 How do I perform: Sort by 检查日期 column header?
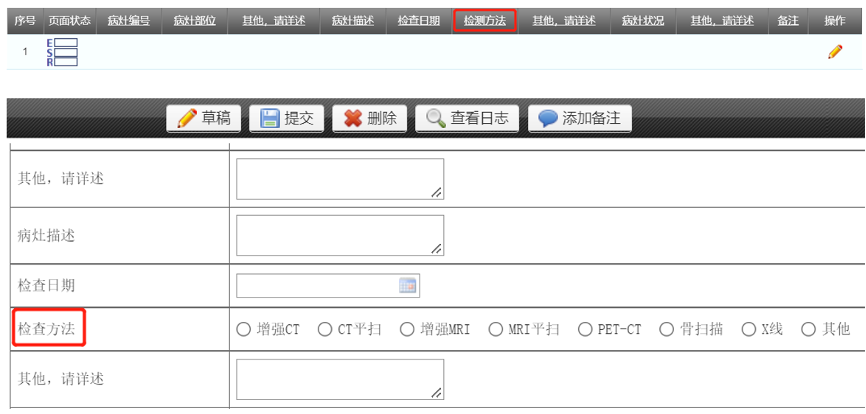[x=419, y=21]
